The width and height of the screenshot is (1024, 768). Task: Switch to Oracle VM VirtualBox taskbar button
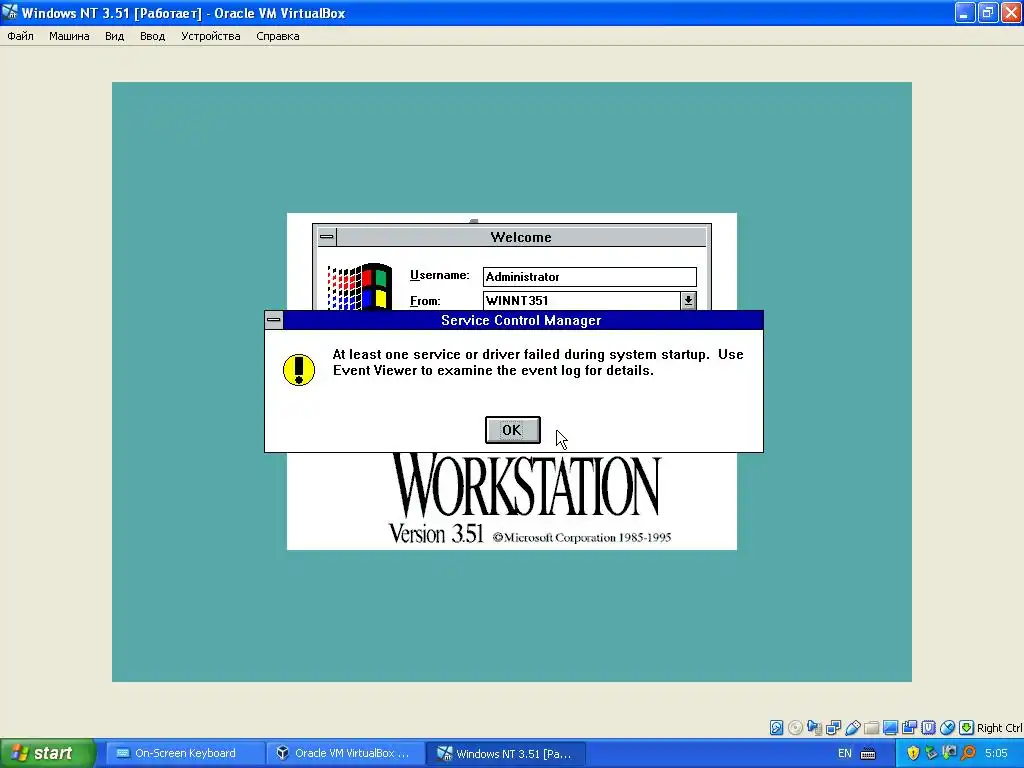345,754
